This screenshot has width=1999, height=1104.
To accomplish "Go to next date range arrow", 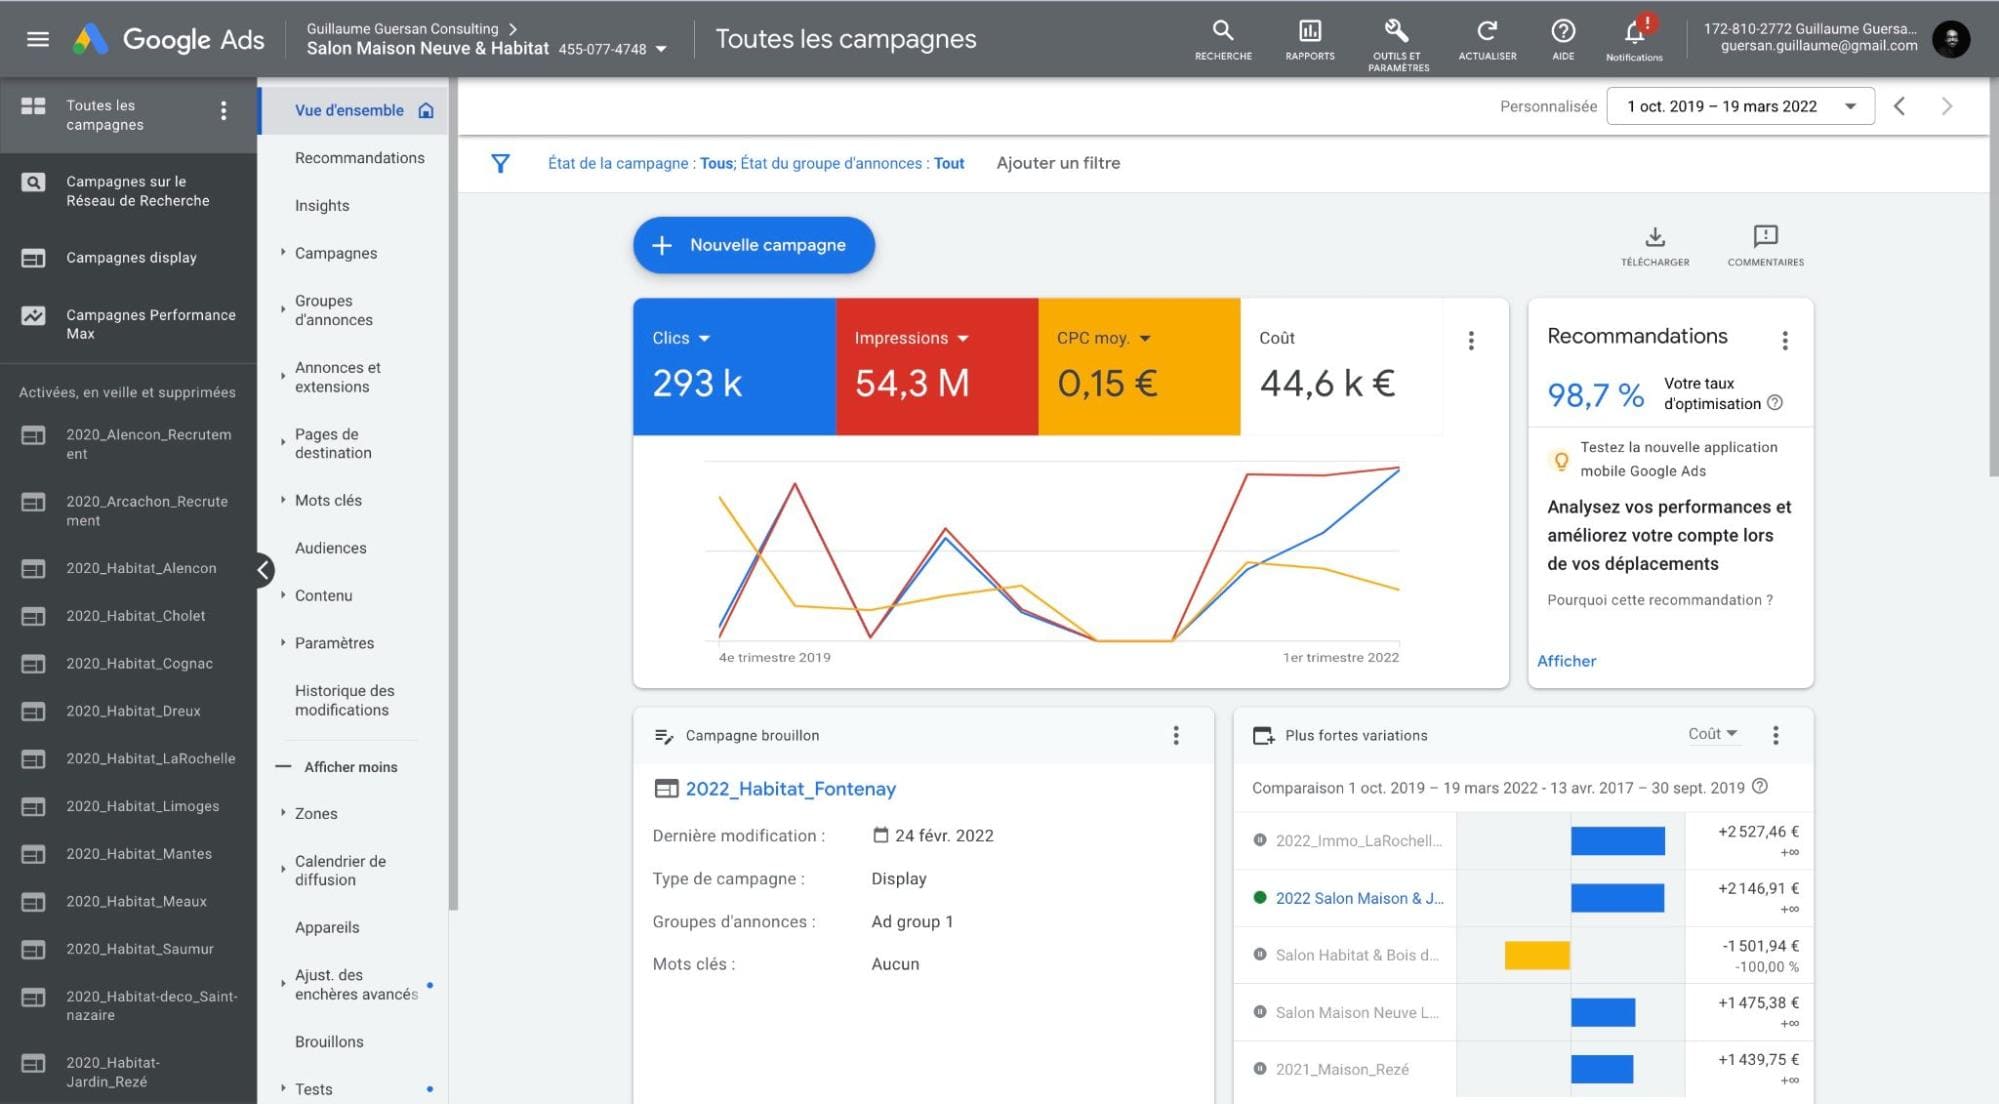I will click(1946, 106).
